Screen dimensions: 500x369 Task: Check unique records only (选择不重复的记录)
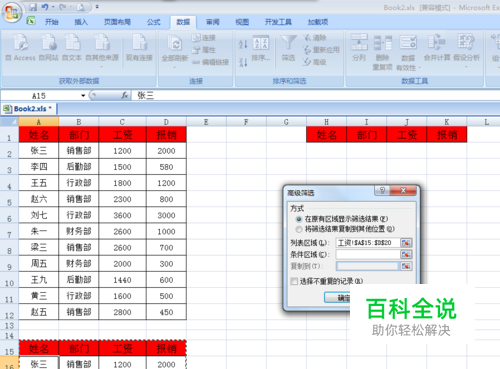294,281
